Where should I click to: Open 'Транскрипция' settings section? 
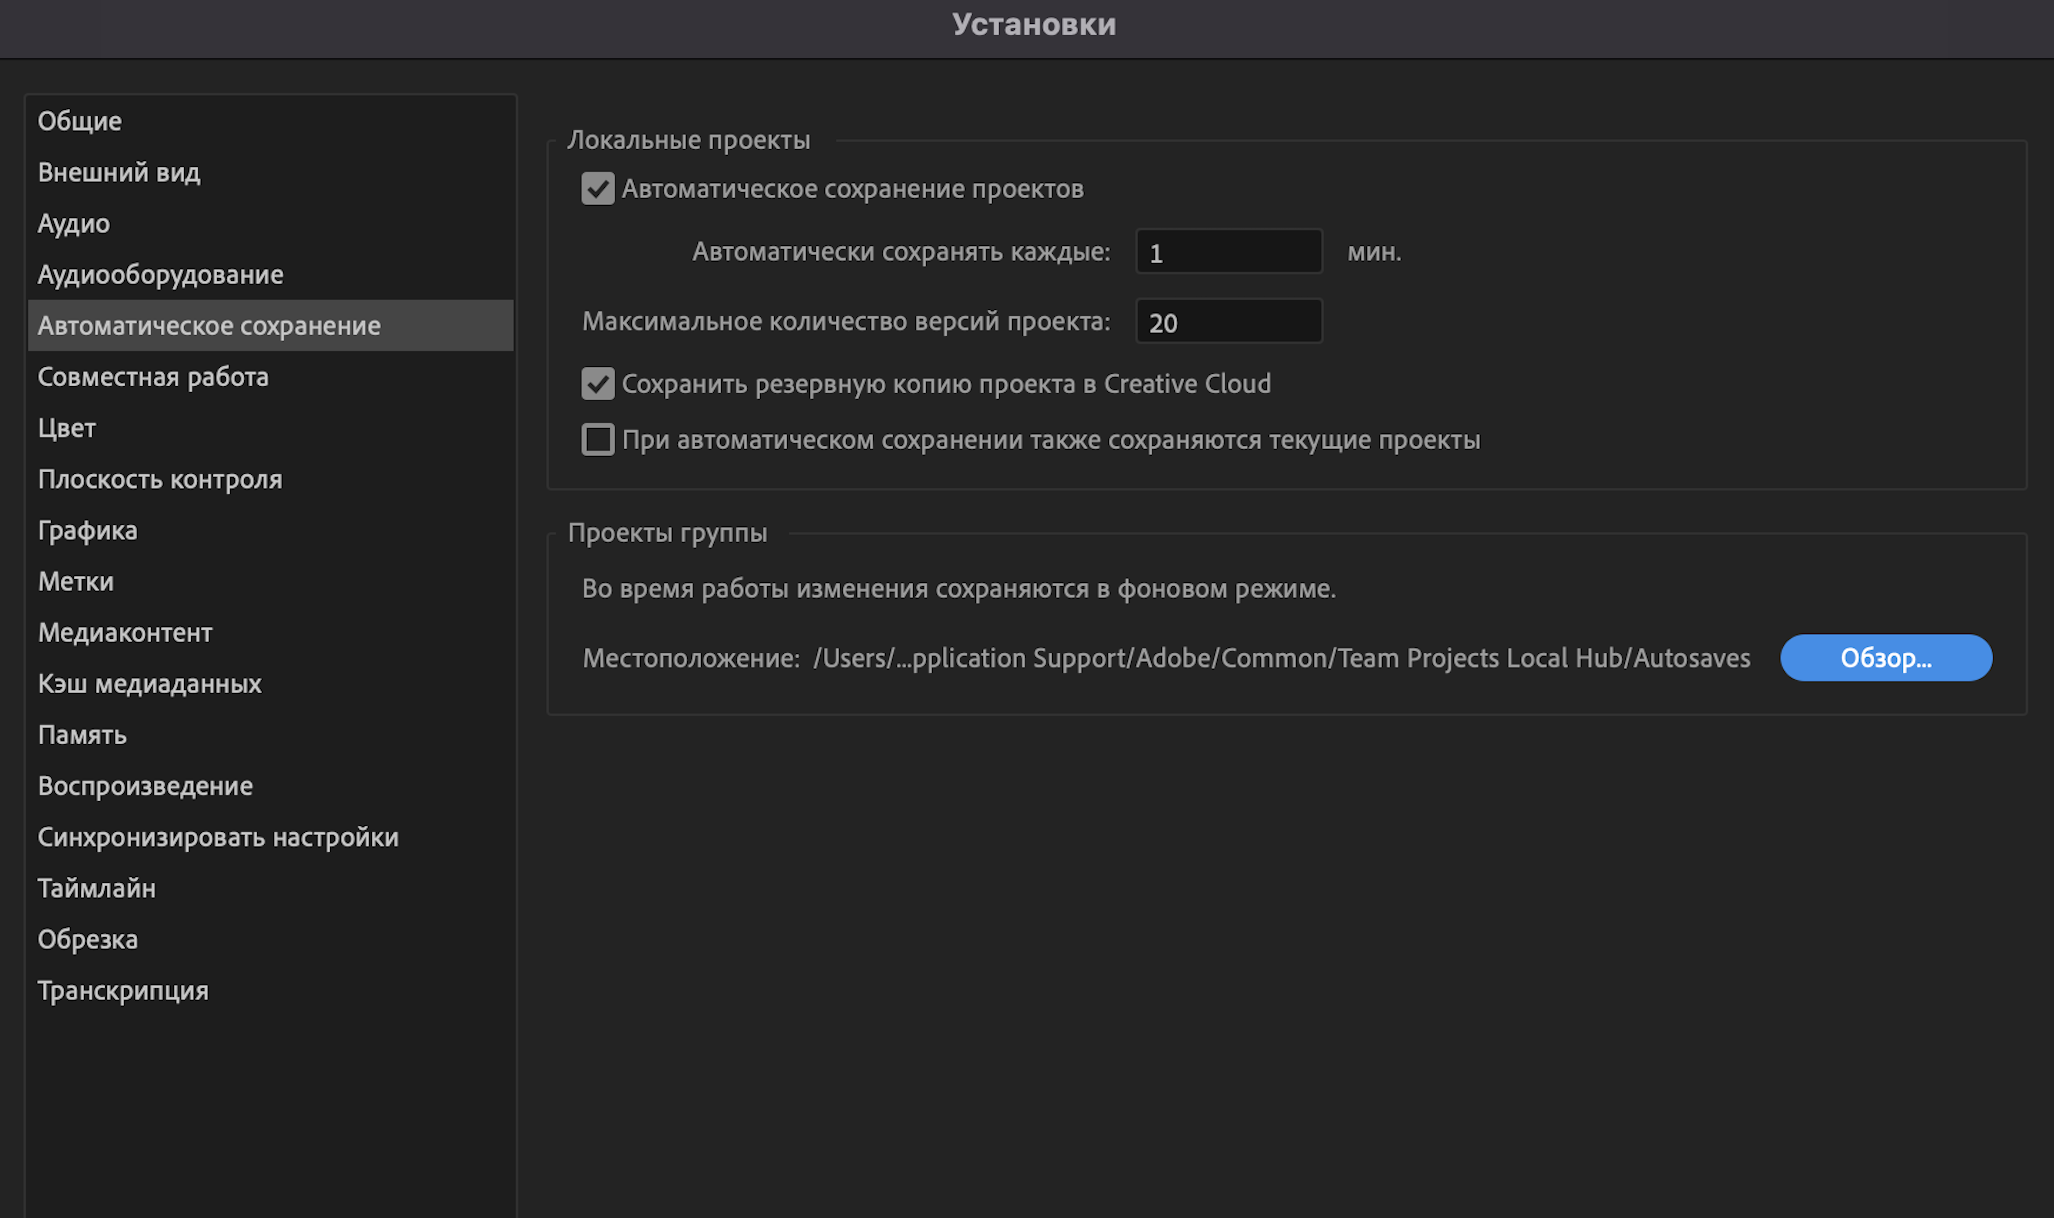click(123, 991)
